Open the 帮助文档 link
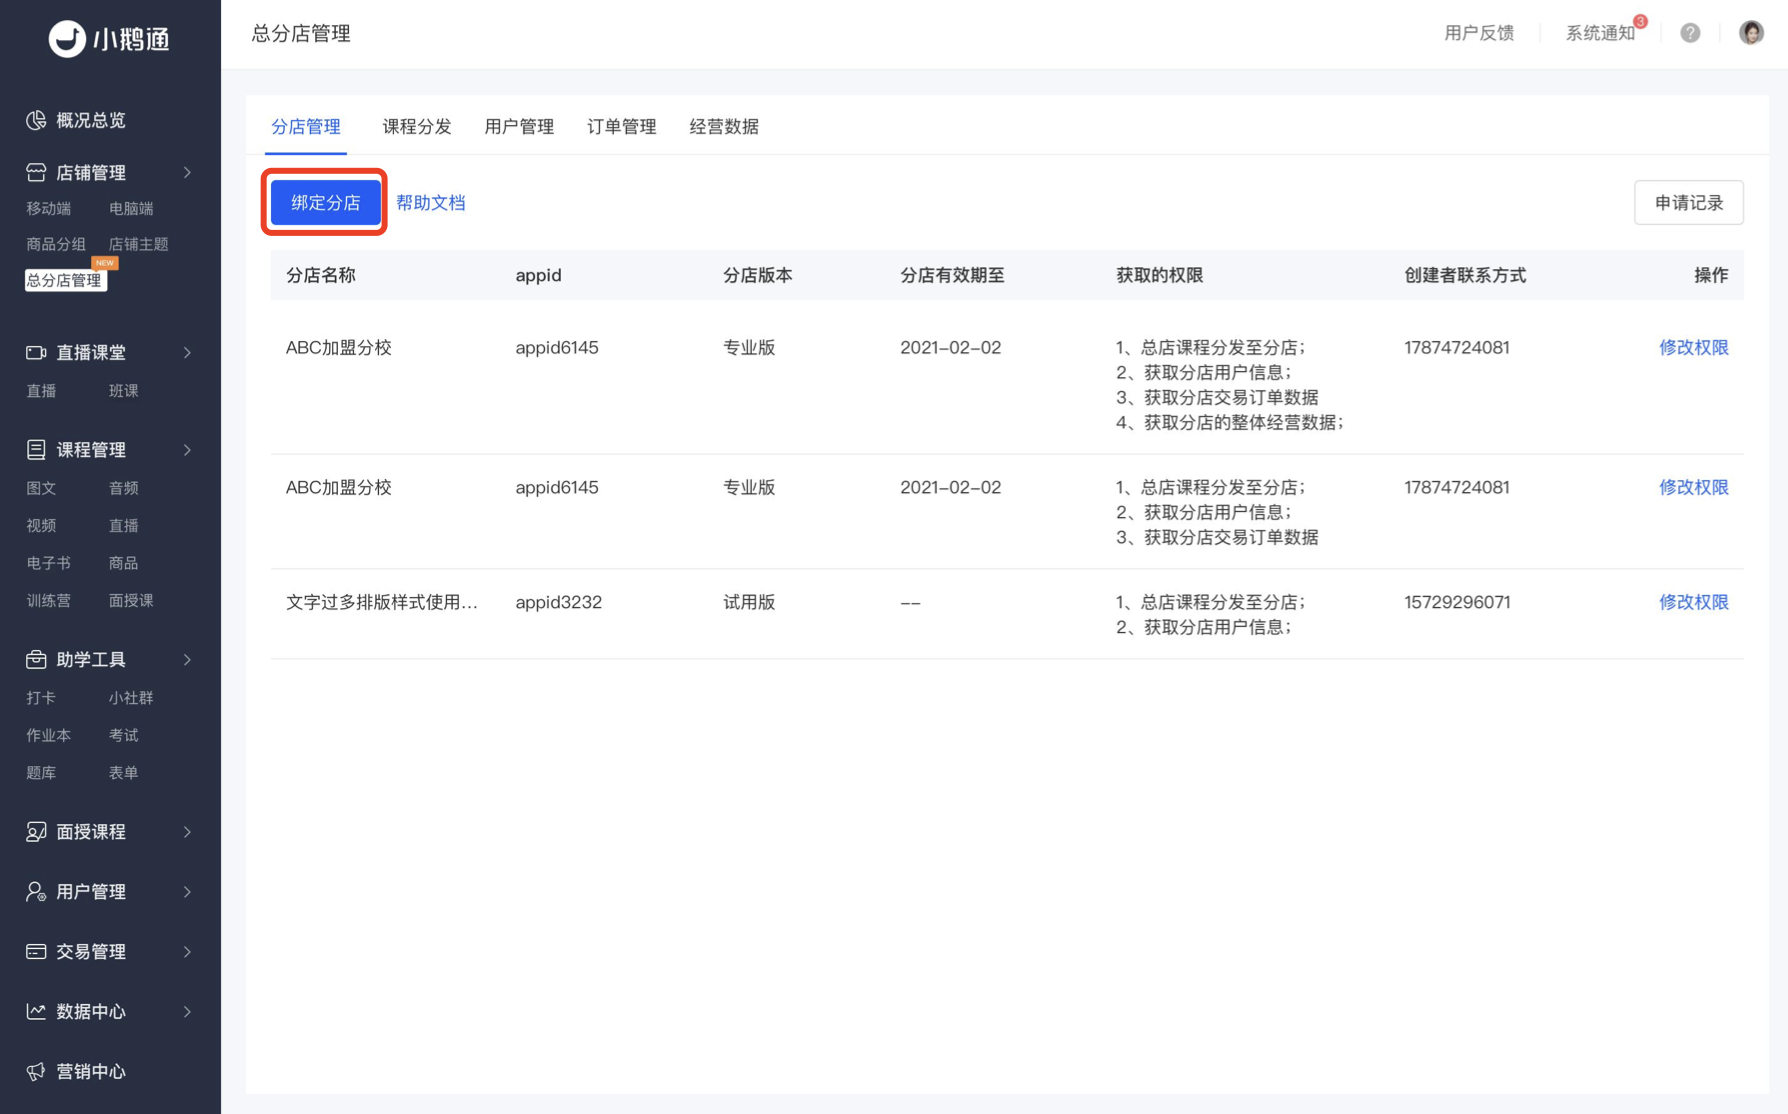Screen dimensions: 1788x1114 click(x=431, y=202)
